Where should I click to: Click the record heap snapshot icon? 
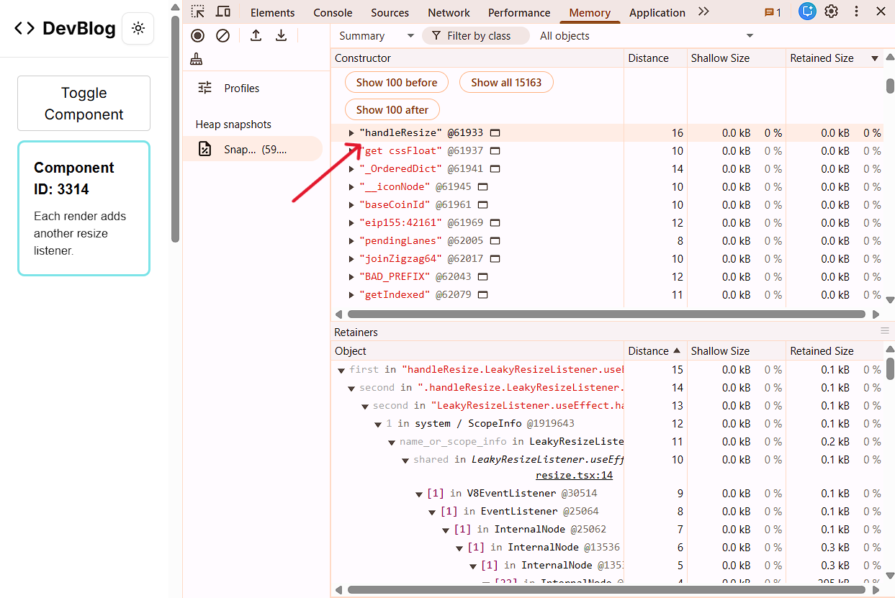197,35
